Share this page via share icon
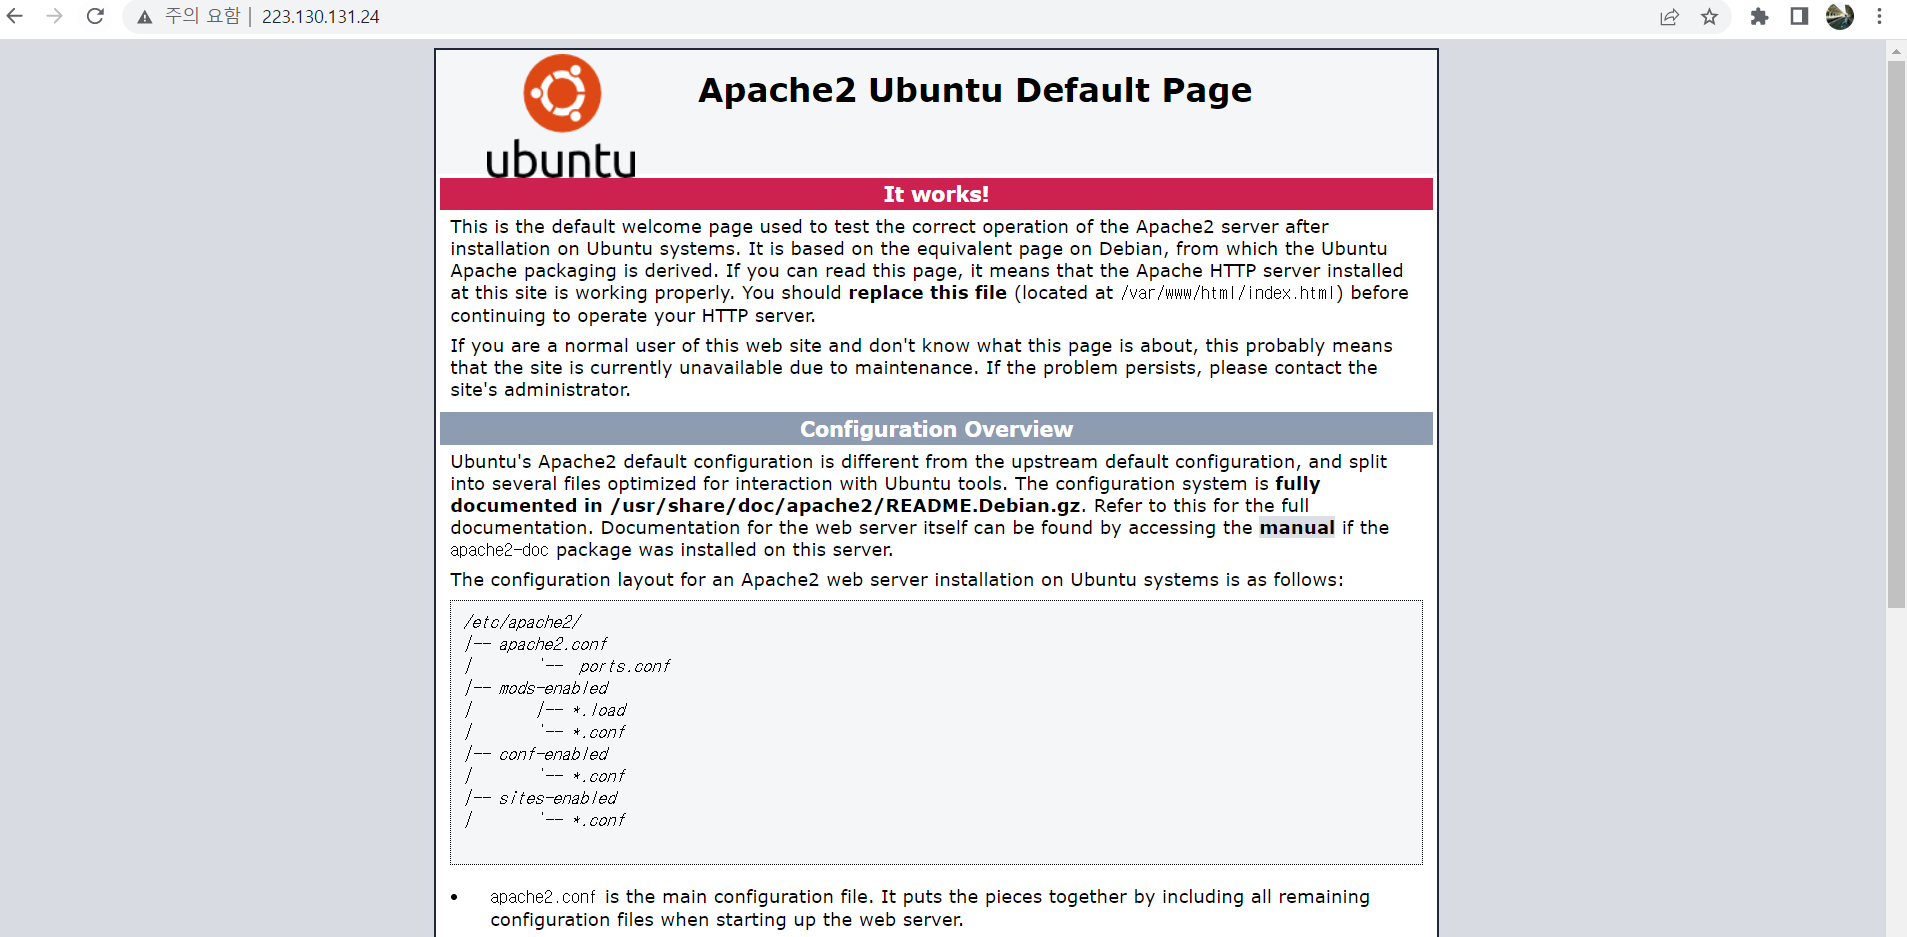Viewport: 1907px width, 937px height. 1669,17
